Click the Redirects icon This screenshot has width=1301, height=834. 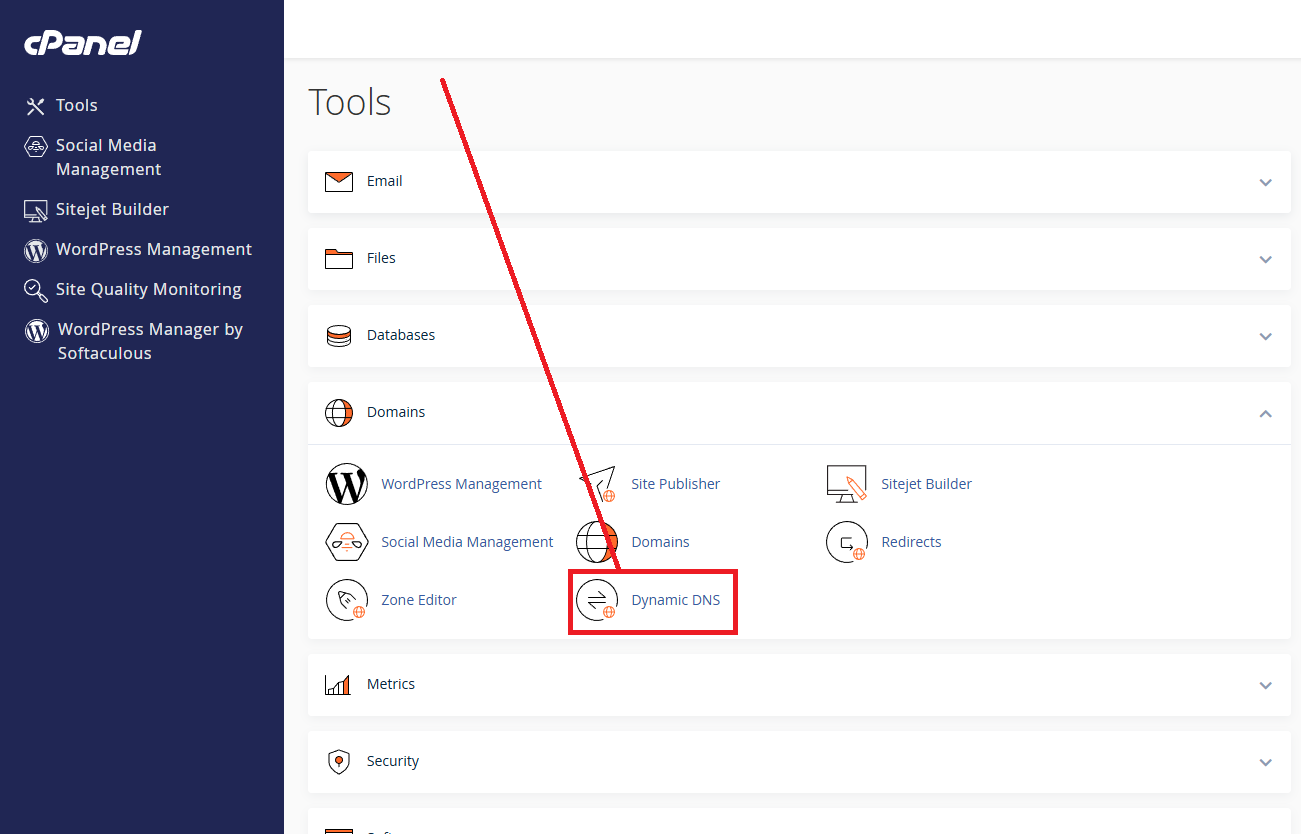[847, 542]
